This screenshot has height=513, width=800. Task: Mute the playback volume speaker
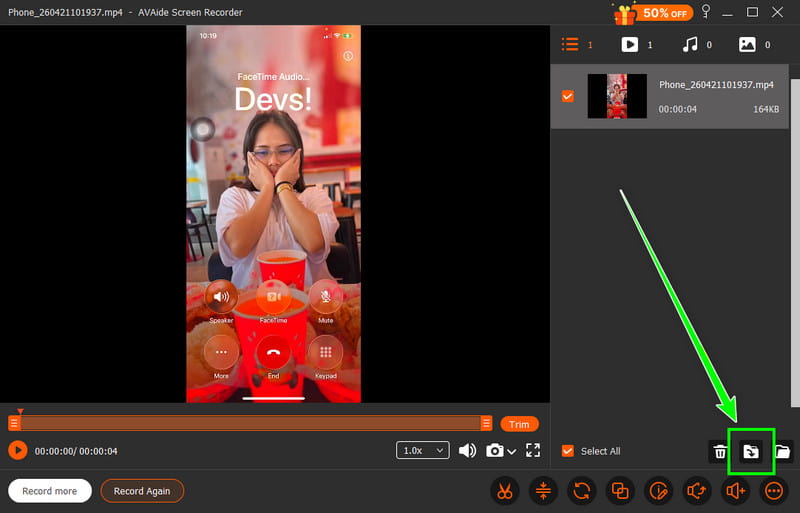pyautogui.click(x=467, y=450)
